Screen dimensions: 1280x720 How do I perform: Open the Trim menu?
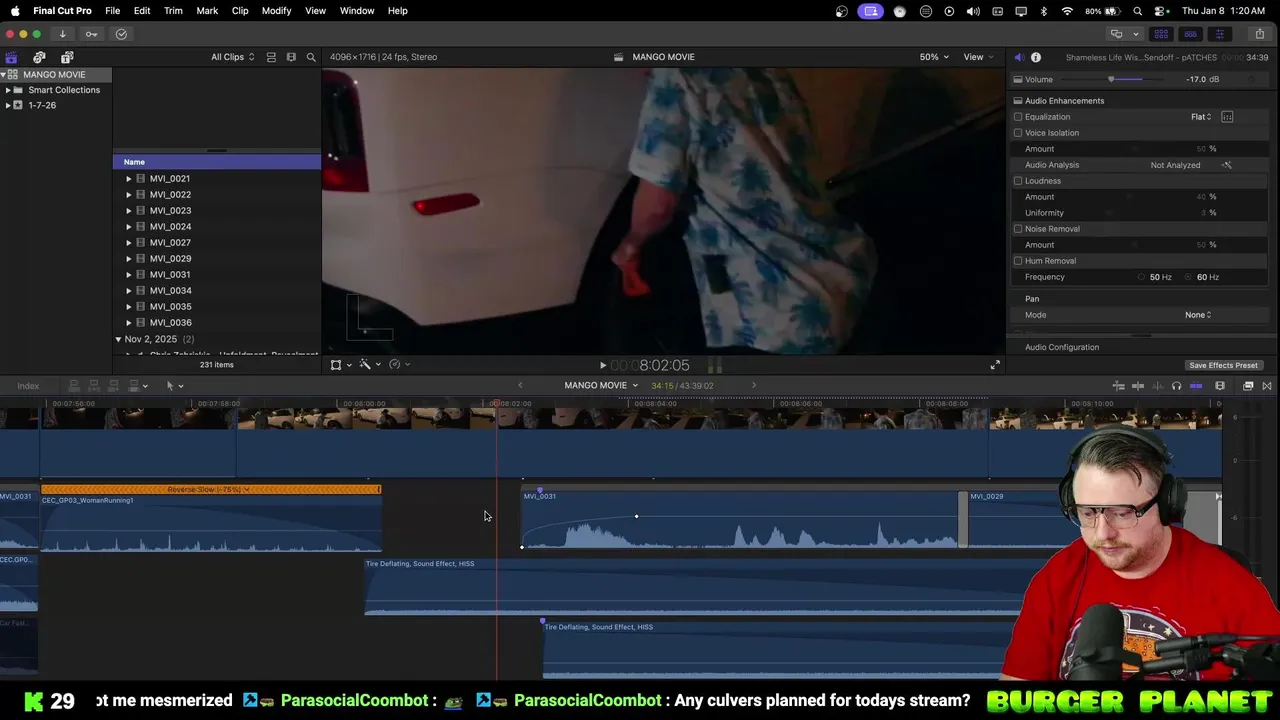click(x=173, y=11)
